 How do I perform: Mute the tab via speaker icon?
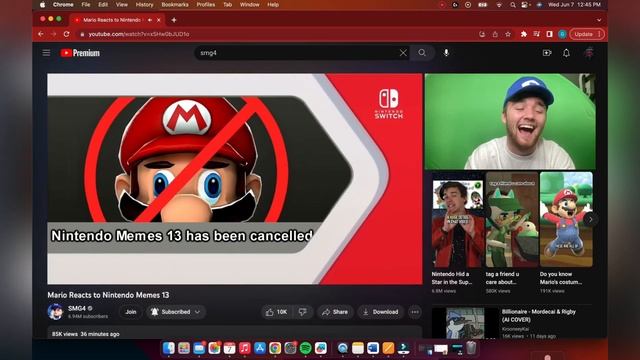[150, 20]
